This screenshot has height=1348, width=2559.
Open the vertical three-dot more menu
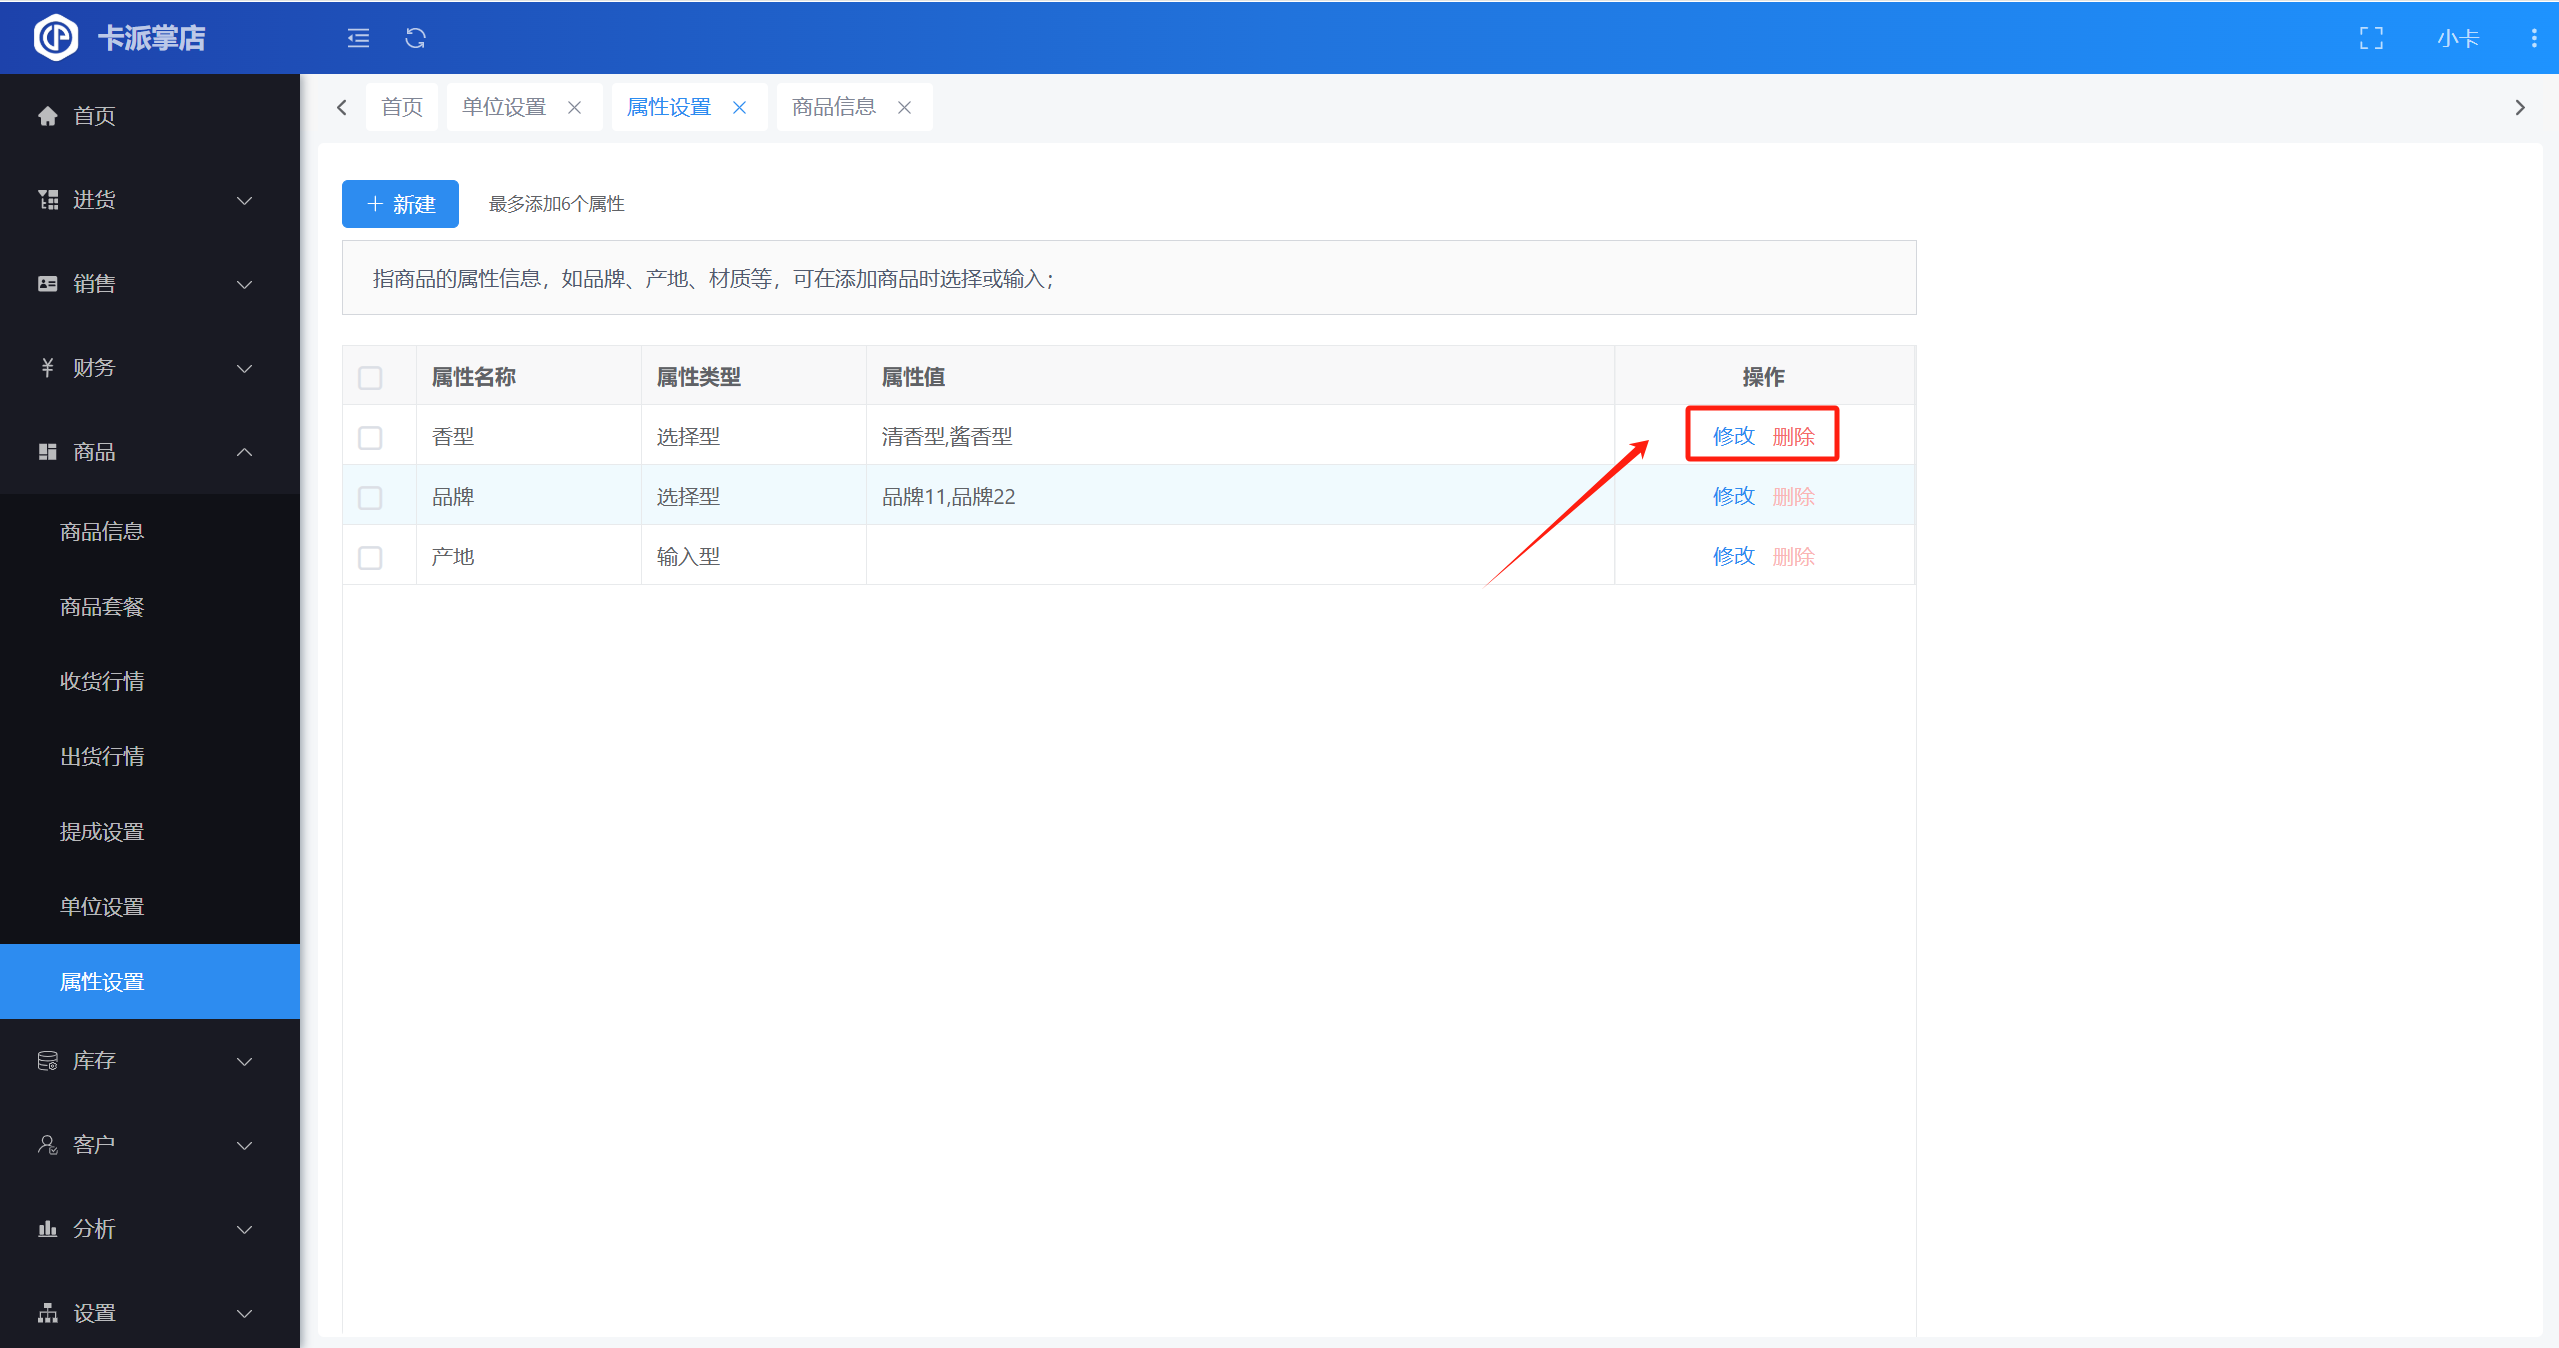point(2533,38)
